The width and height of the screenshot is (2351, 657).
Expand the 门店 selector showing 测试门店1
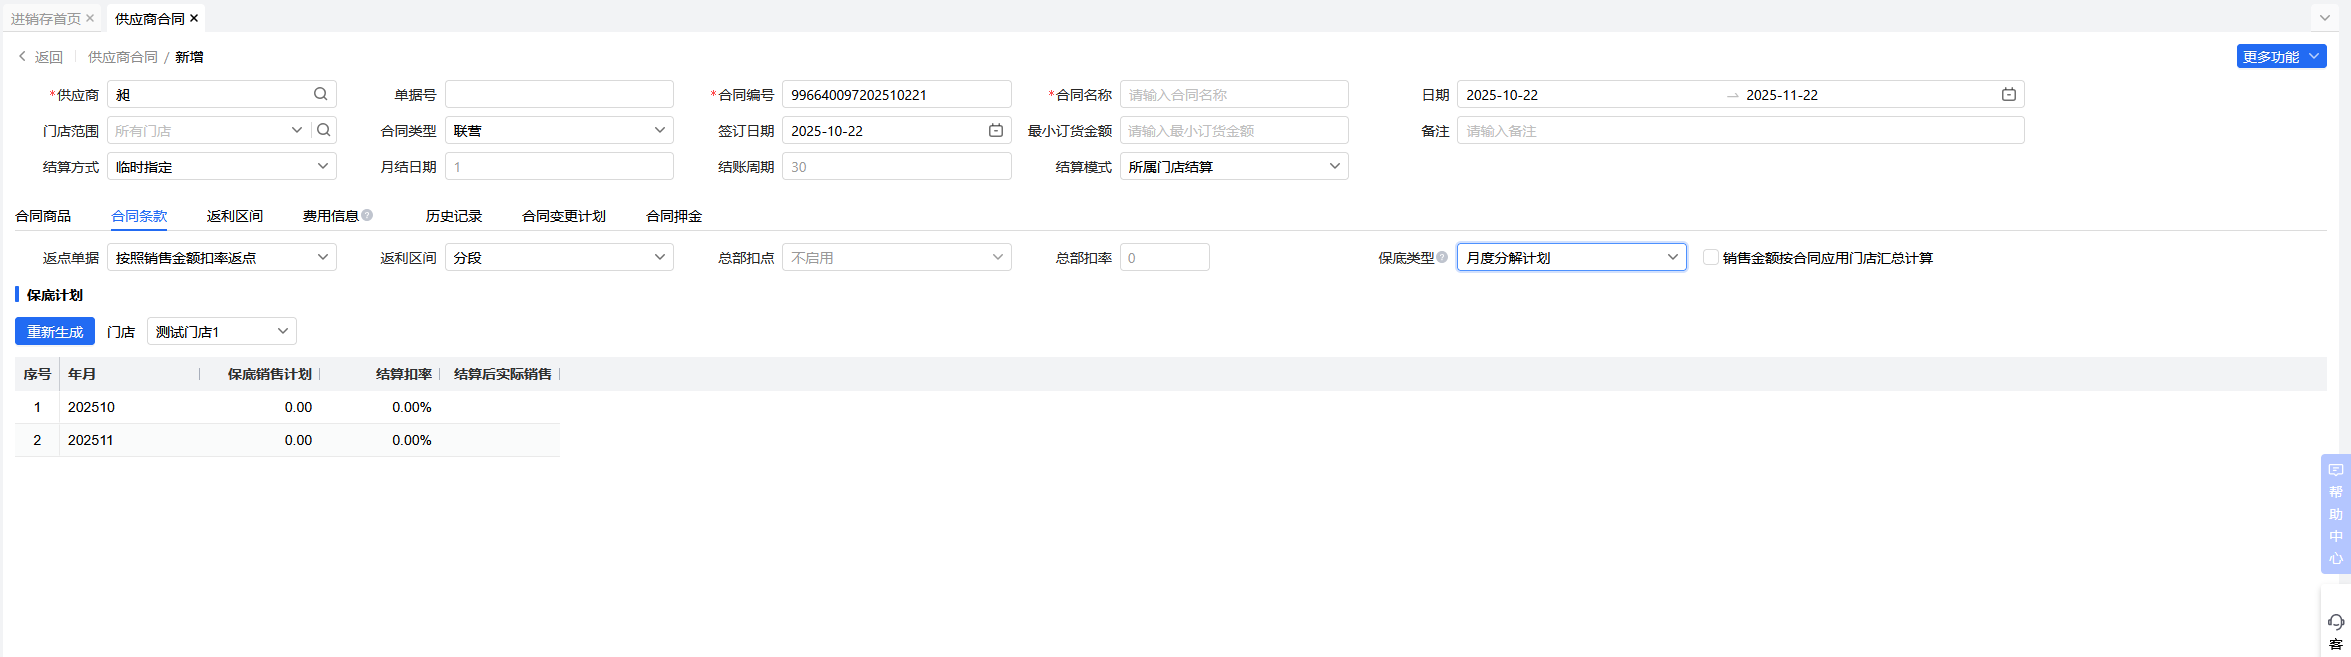pos(221,331)
